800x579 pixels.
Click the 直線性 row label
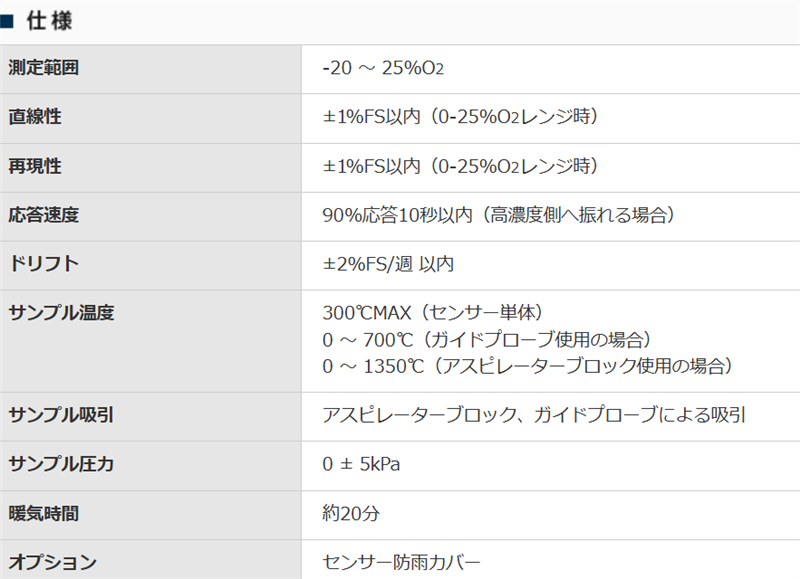(x=35, y=117)
